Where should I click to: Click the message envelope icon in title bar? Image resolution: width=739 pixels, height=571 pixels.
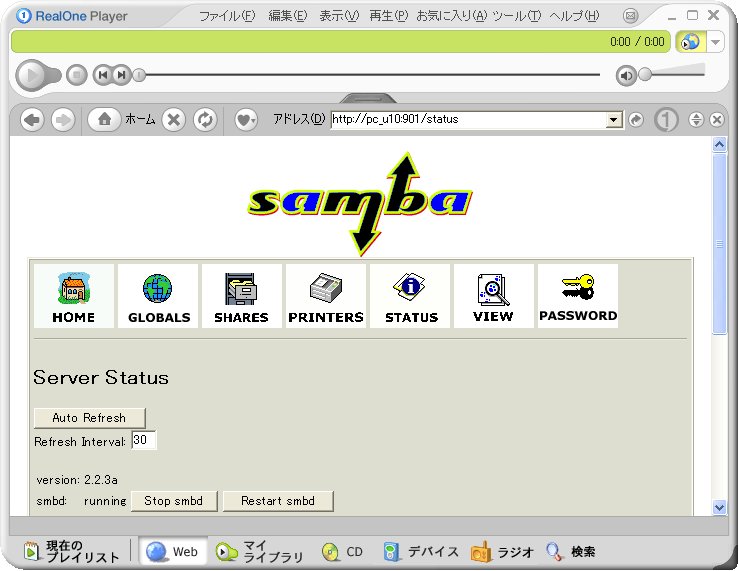(x=631, y=16)
